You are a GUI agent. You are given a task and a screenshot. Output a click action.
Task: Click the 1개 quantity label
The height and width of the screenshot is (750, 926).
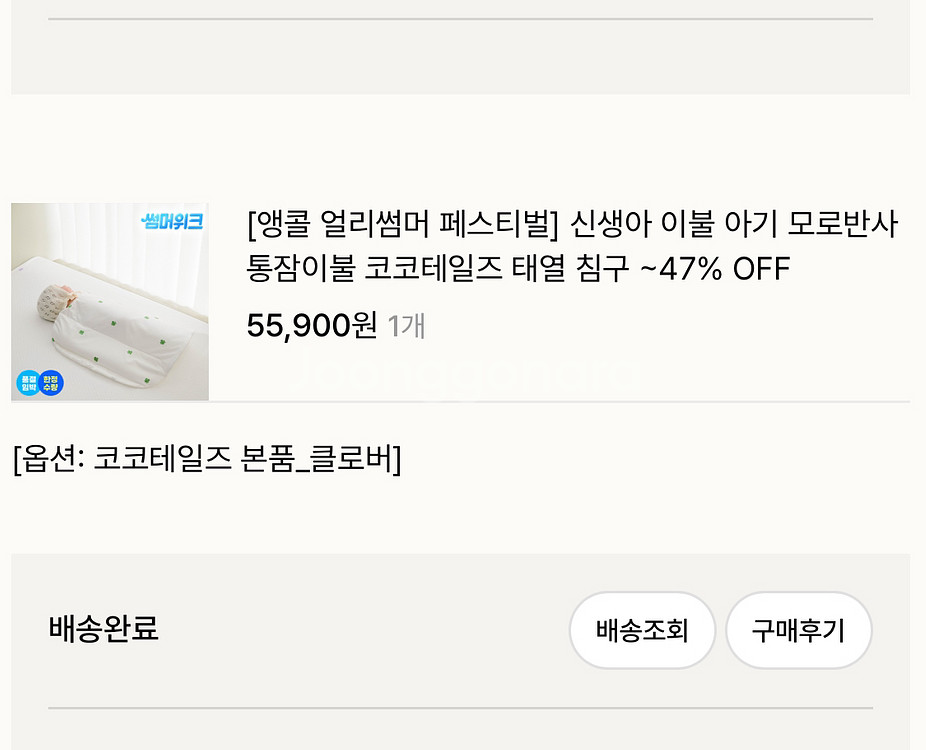(x=406, y=326)
